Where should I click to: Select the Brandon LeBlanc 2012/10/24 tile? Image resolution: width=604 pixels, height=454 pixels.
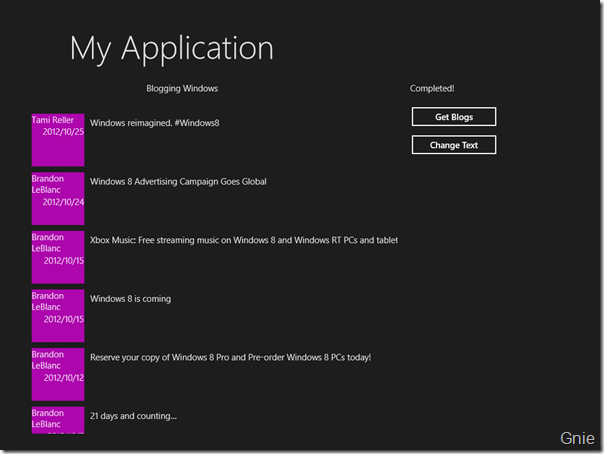58,198
